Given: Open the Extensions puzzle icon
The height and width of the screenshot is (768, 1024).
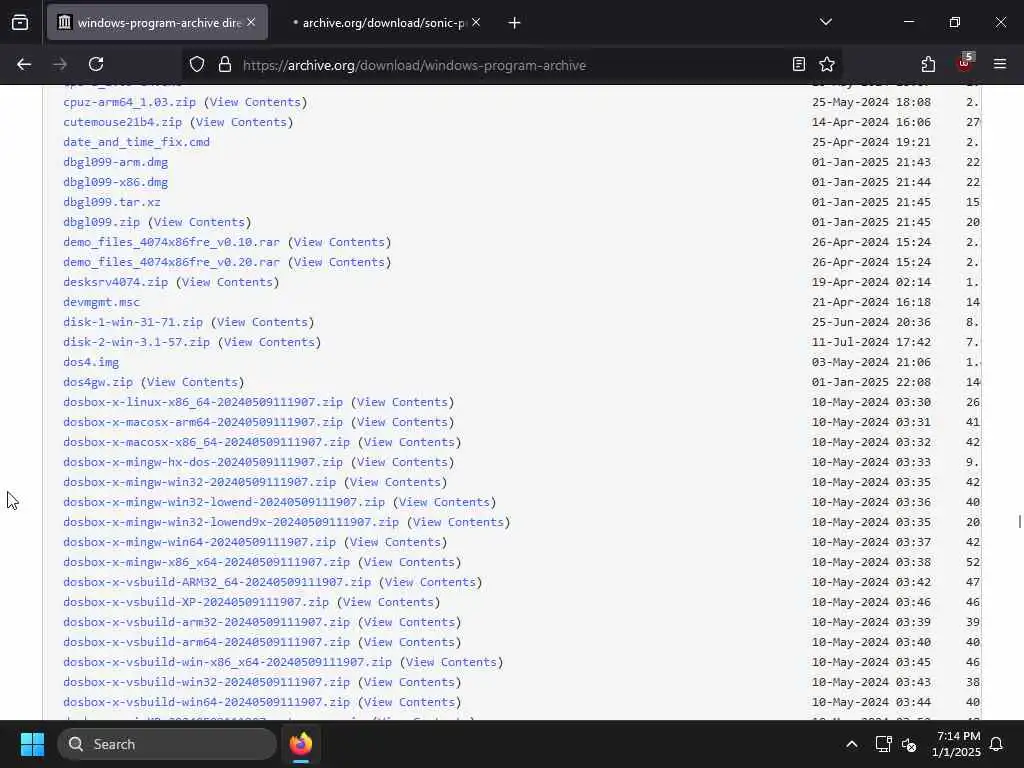Looking at the screenshot, I should pos(928,64).
